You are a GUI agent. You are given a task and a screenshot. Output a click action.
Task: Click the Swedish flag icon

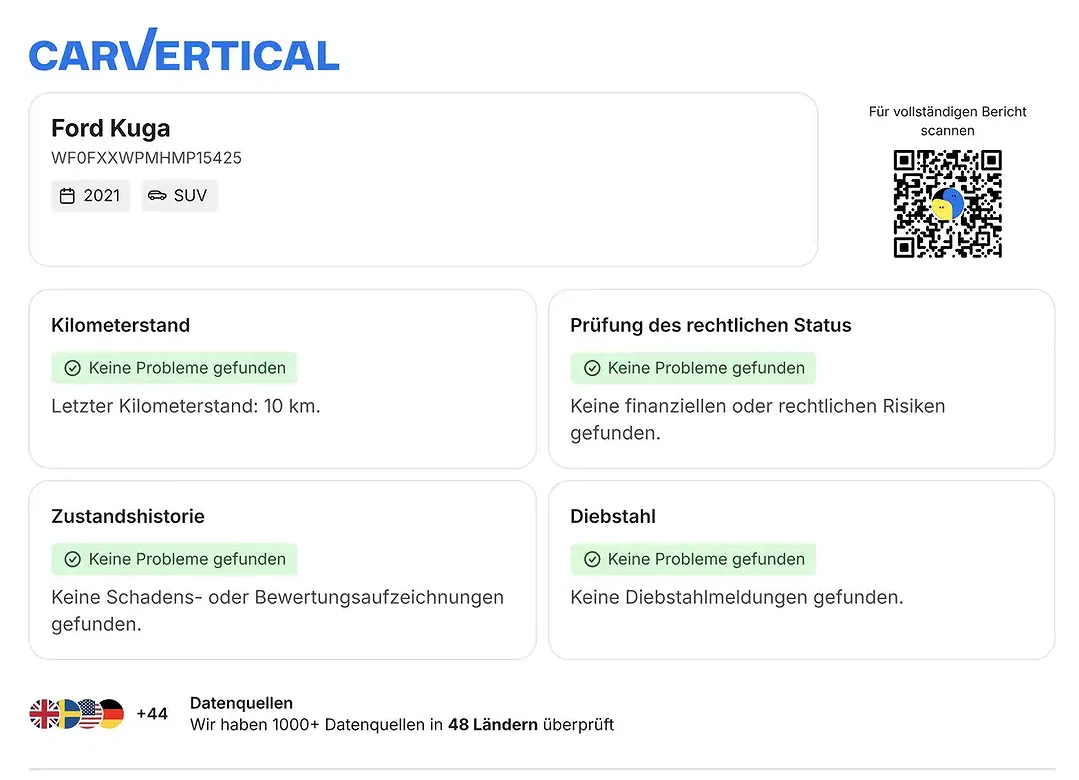(67, 714)
